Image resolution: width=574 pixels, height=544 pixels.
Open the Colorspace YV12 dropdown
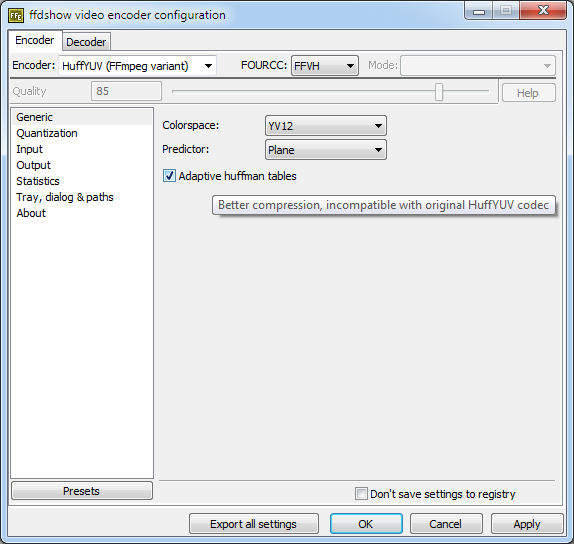tap(325, 126)
